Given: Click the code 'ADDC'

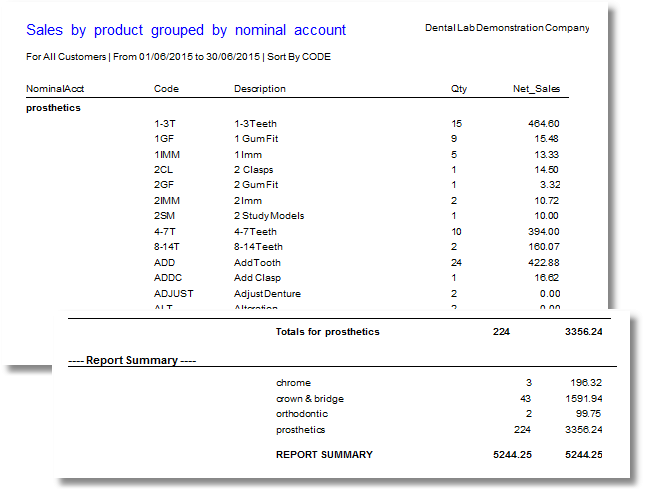Looking at the screenshot, I should click(x=168, y=277).
